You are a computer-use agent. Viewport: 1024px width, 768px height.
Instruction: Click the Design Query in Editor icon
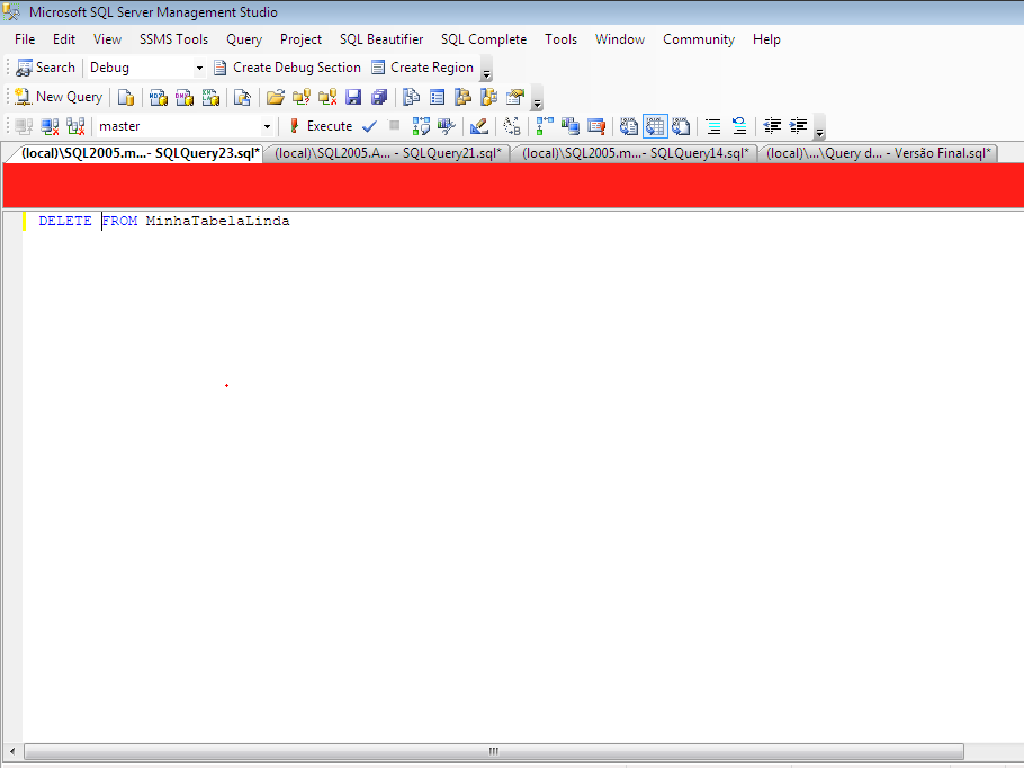pyautogui.click(x=479, y=126)
